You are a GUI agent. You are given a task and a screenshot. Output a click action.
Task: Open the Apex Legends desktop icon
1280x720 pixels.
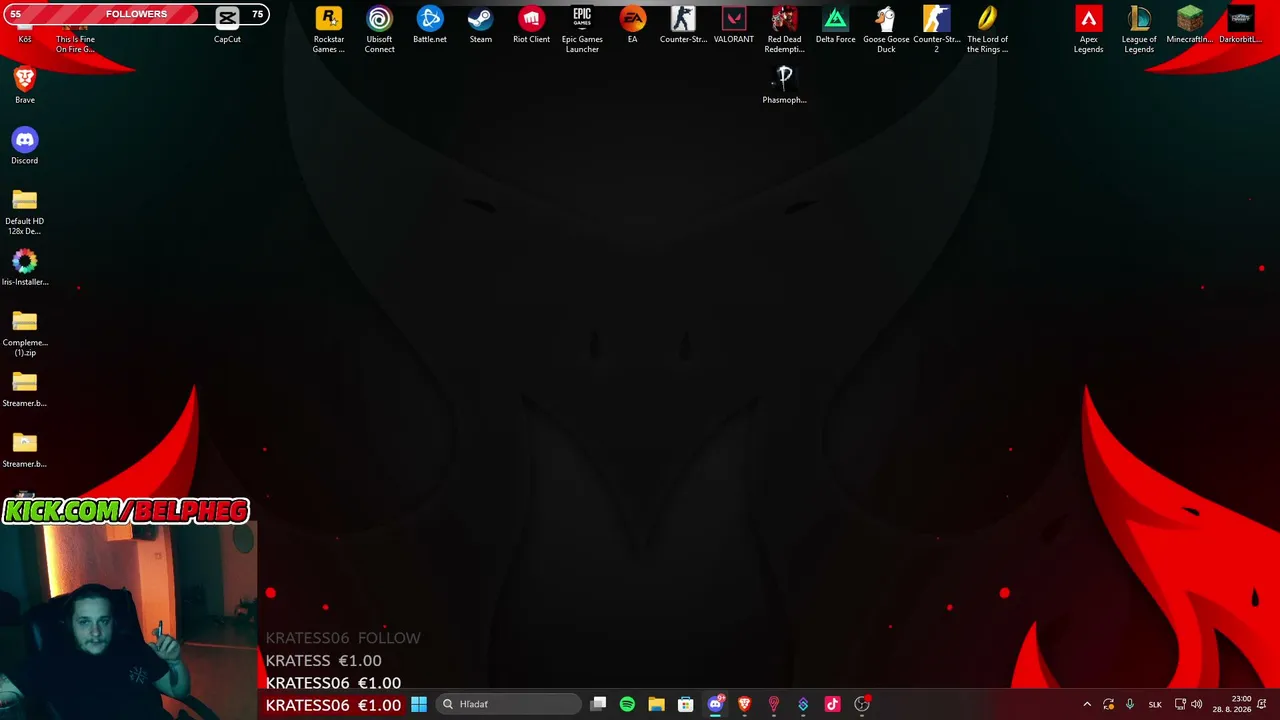1088,30
